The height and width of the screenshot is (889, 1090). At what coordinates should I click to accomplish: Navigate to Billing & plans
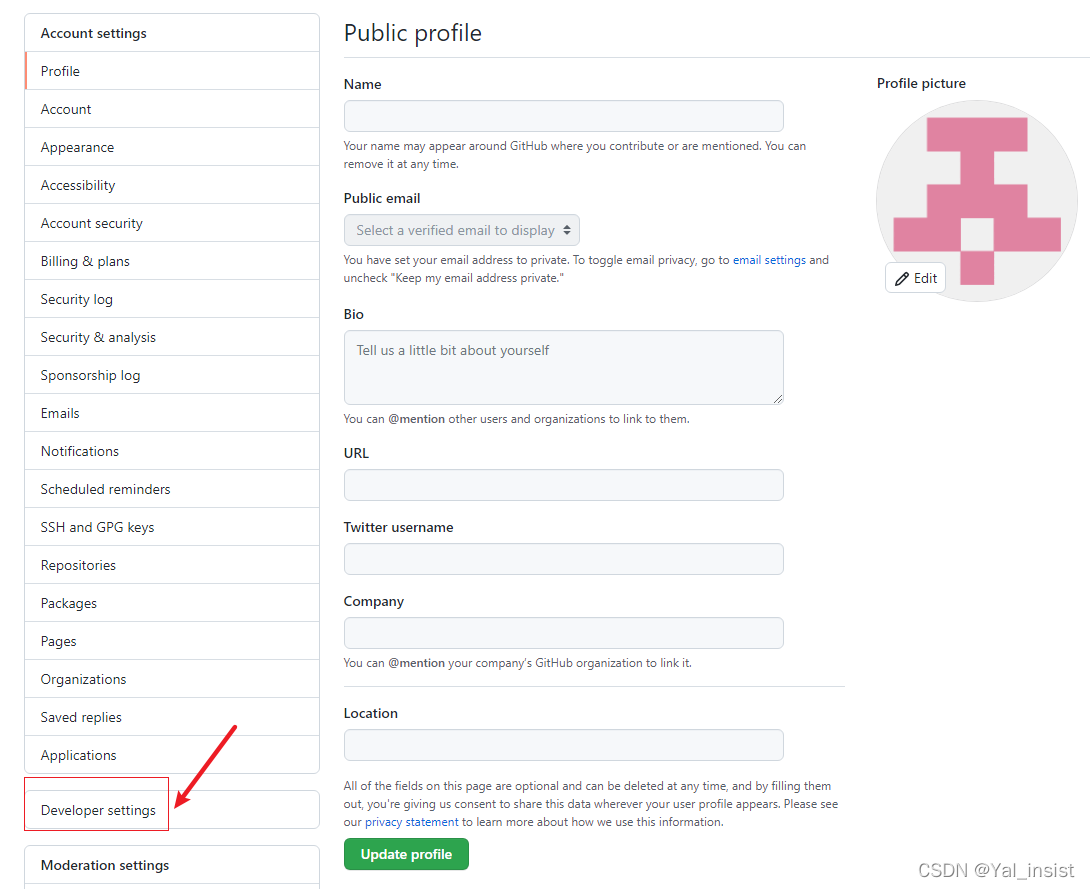click(x=172, y=261)
